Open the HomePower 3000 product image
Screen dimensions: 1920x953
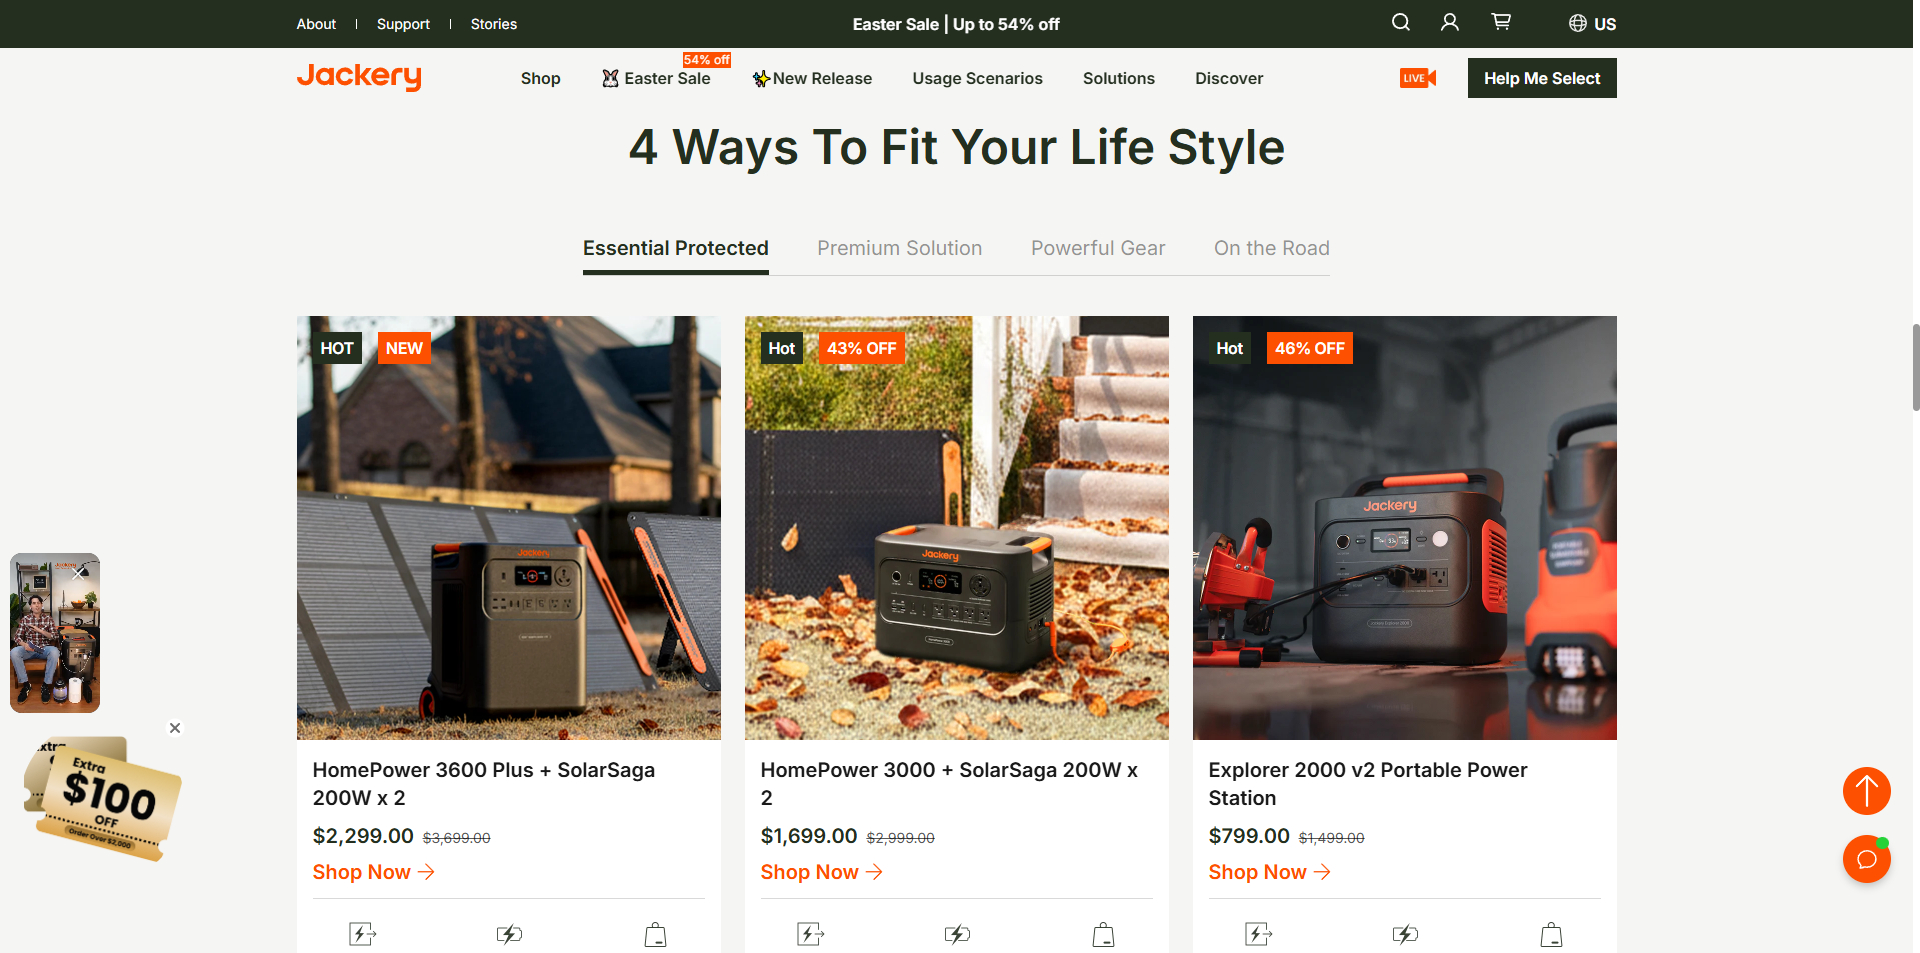point(957,528)
